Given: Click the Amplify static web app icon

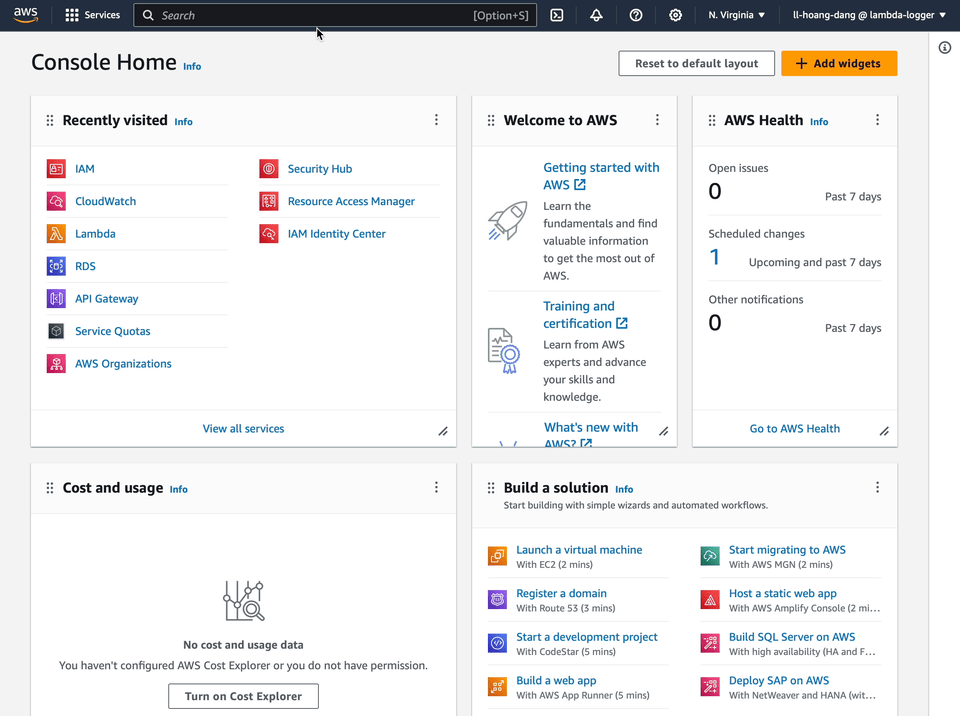Looking at the screenshot, I should (710, 600).
